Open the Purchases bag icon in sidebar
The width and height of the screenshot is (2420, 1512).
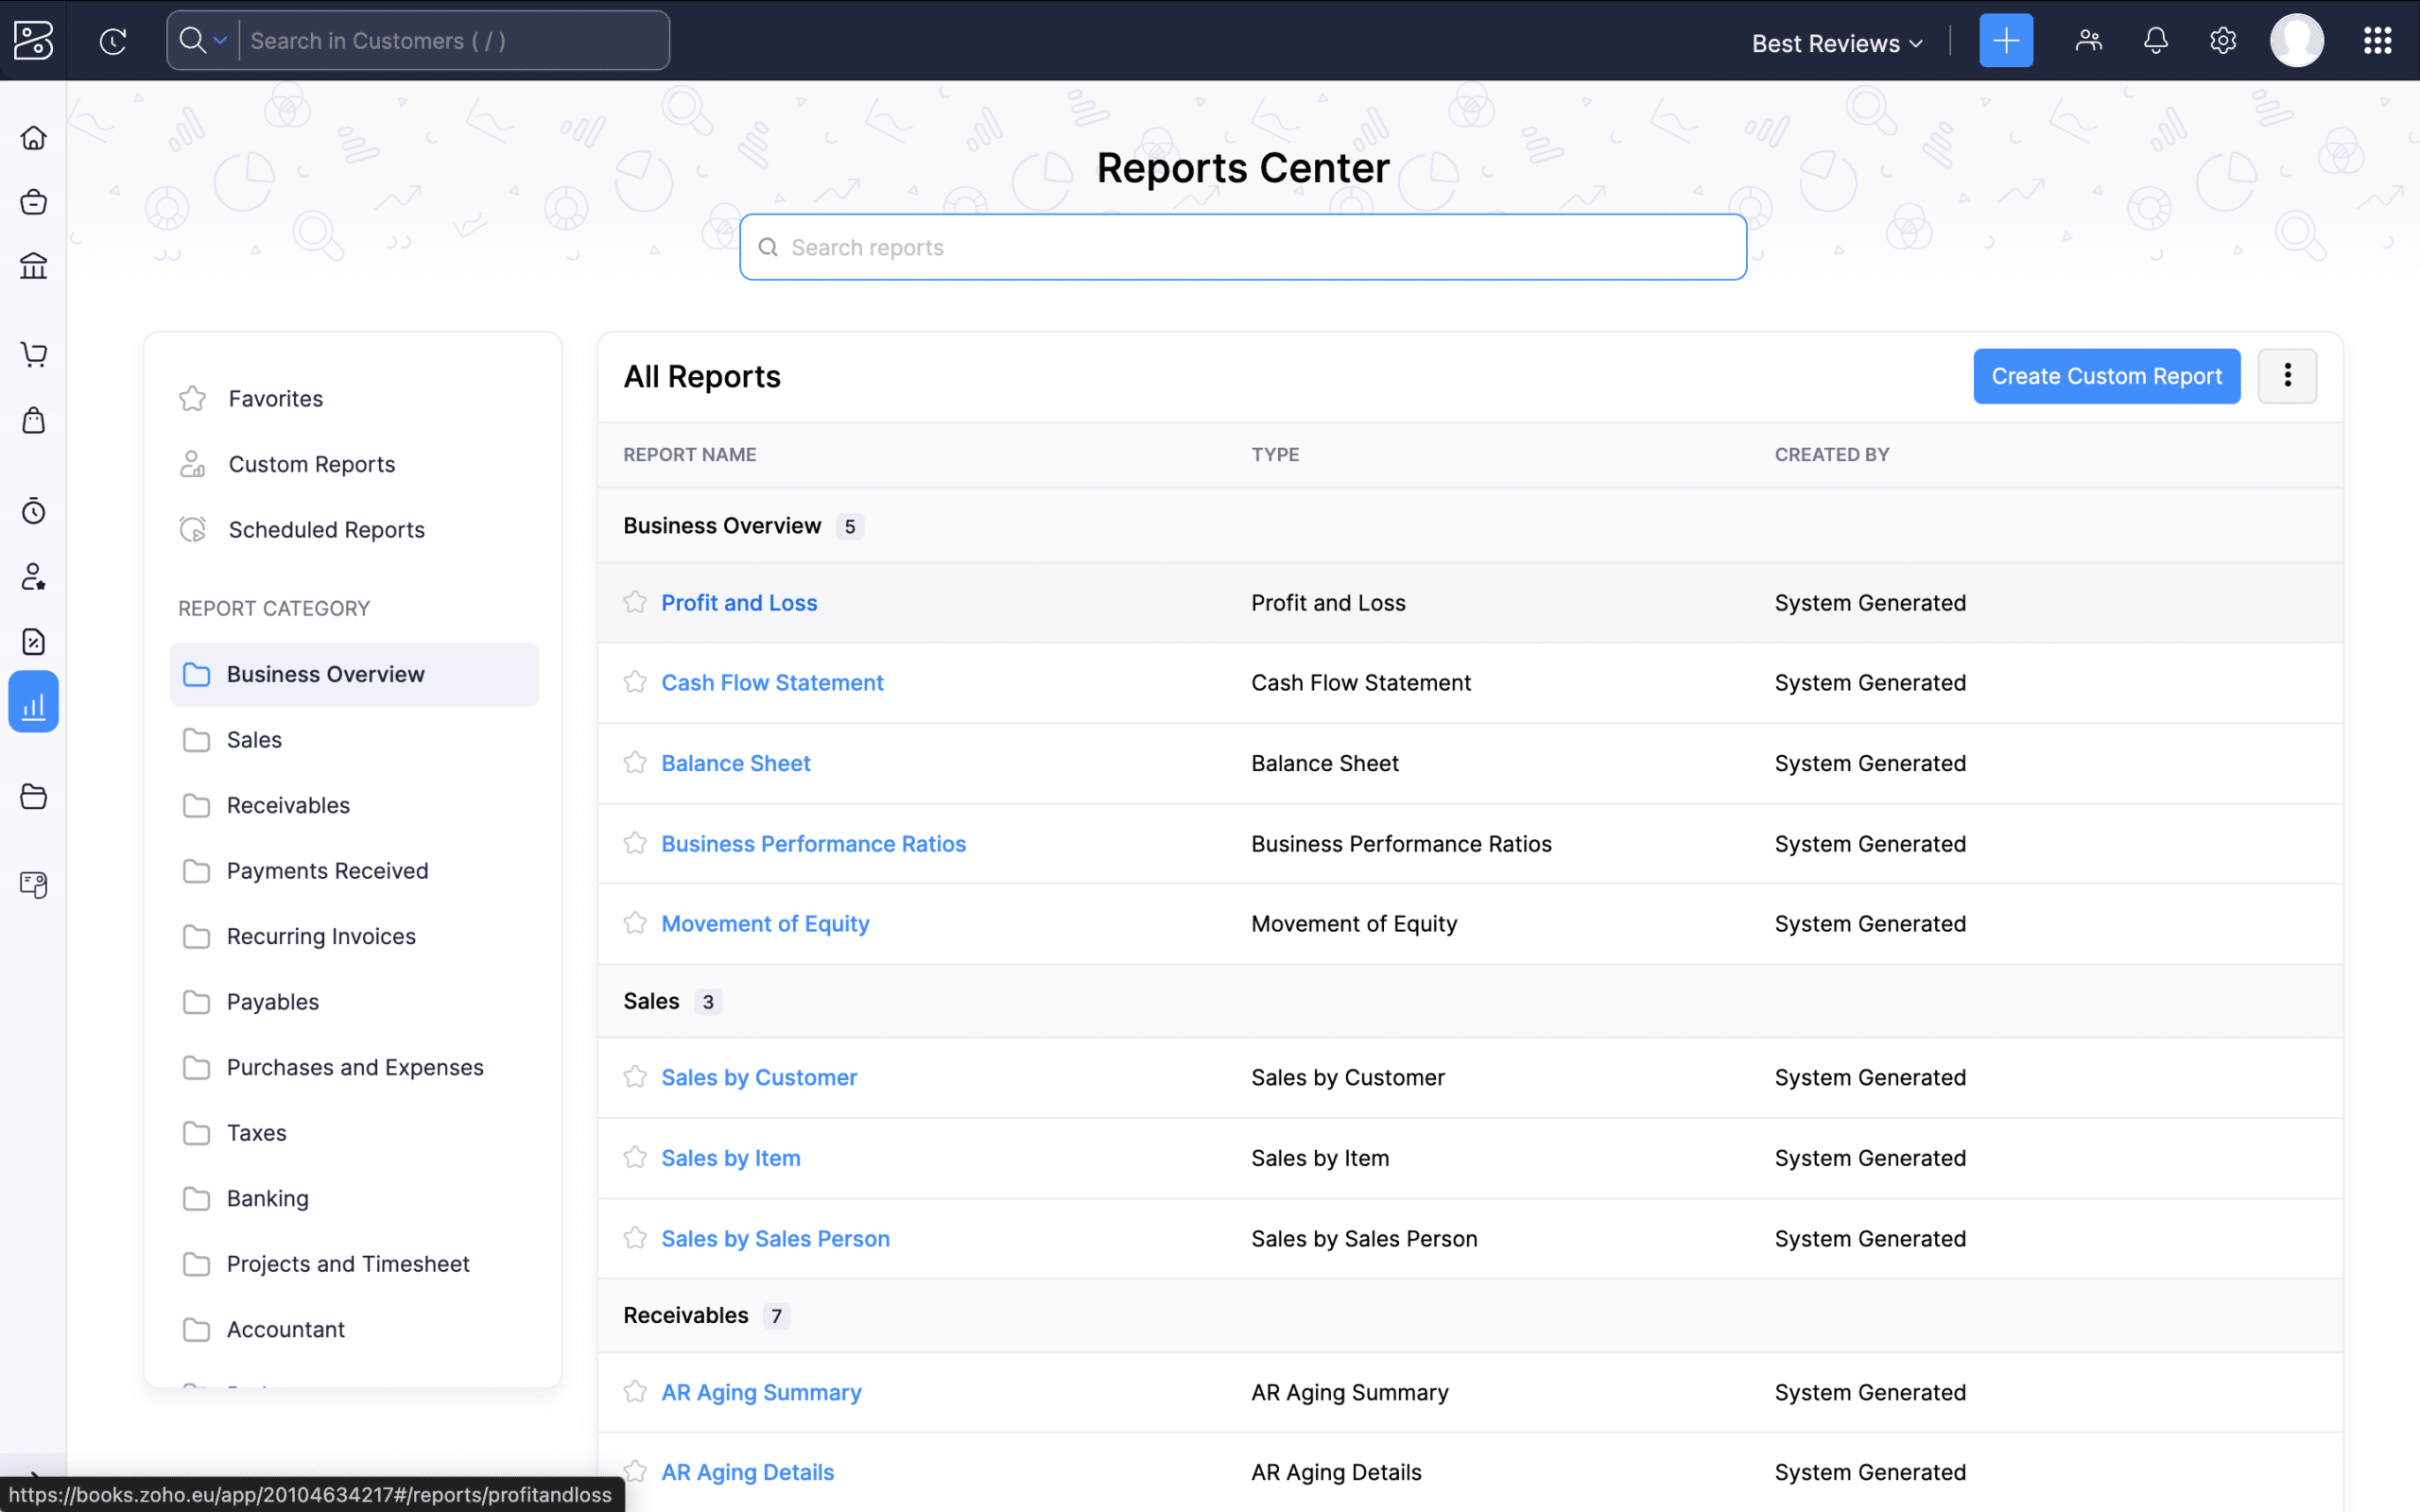[34, 420]
